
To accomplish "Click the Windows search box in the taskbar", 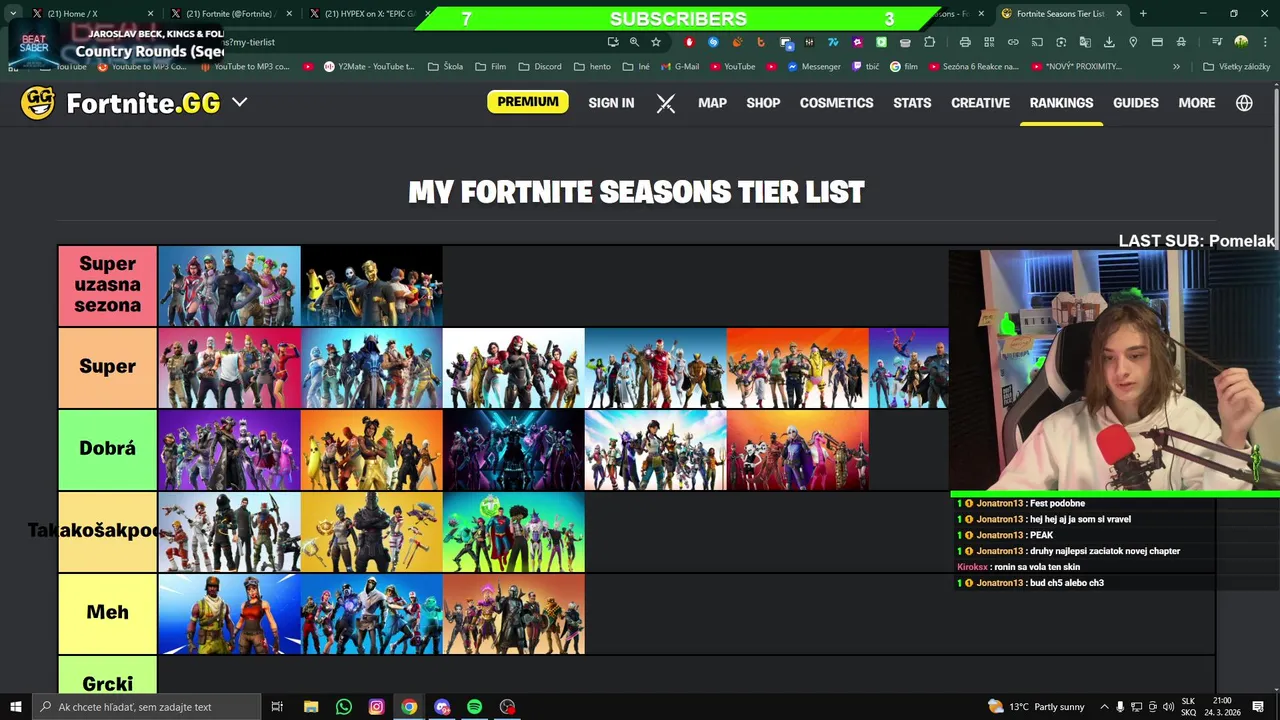I will click(146, 707).
